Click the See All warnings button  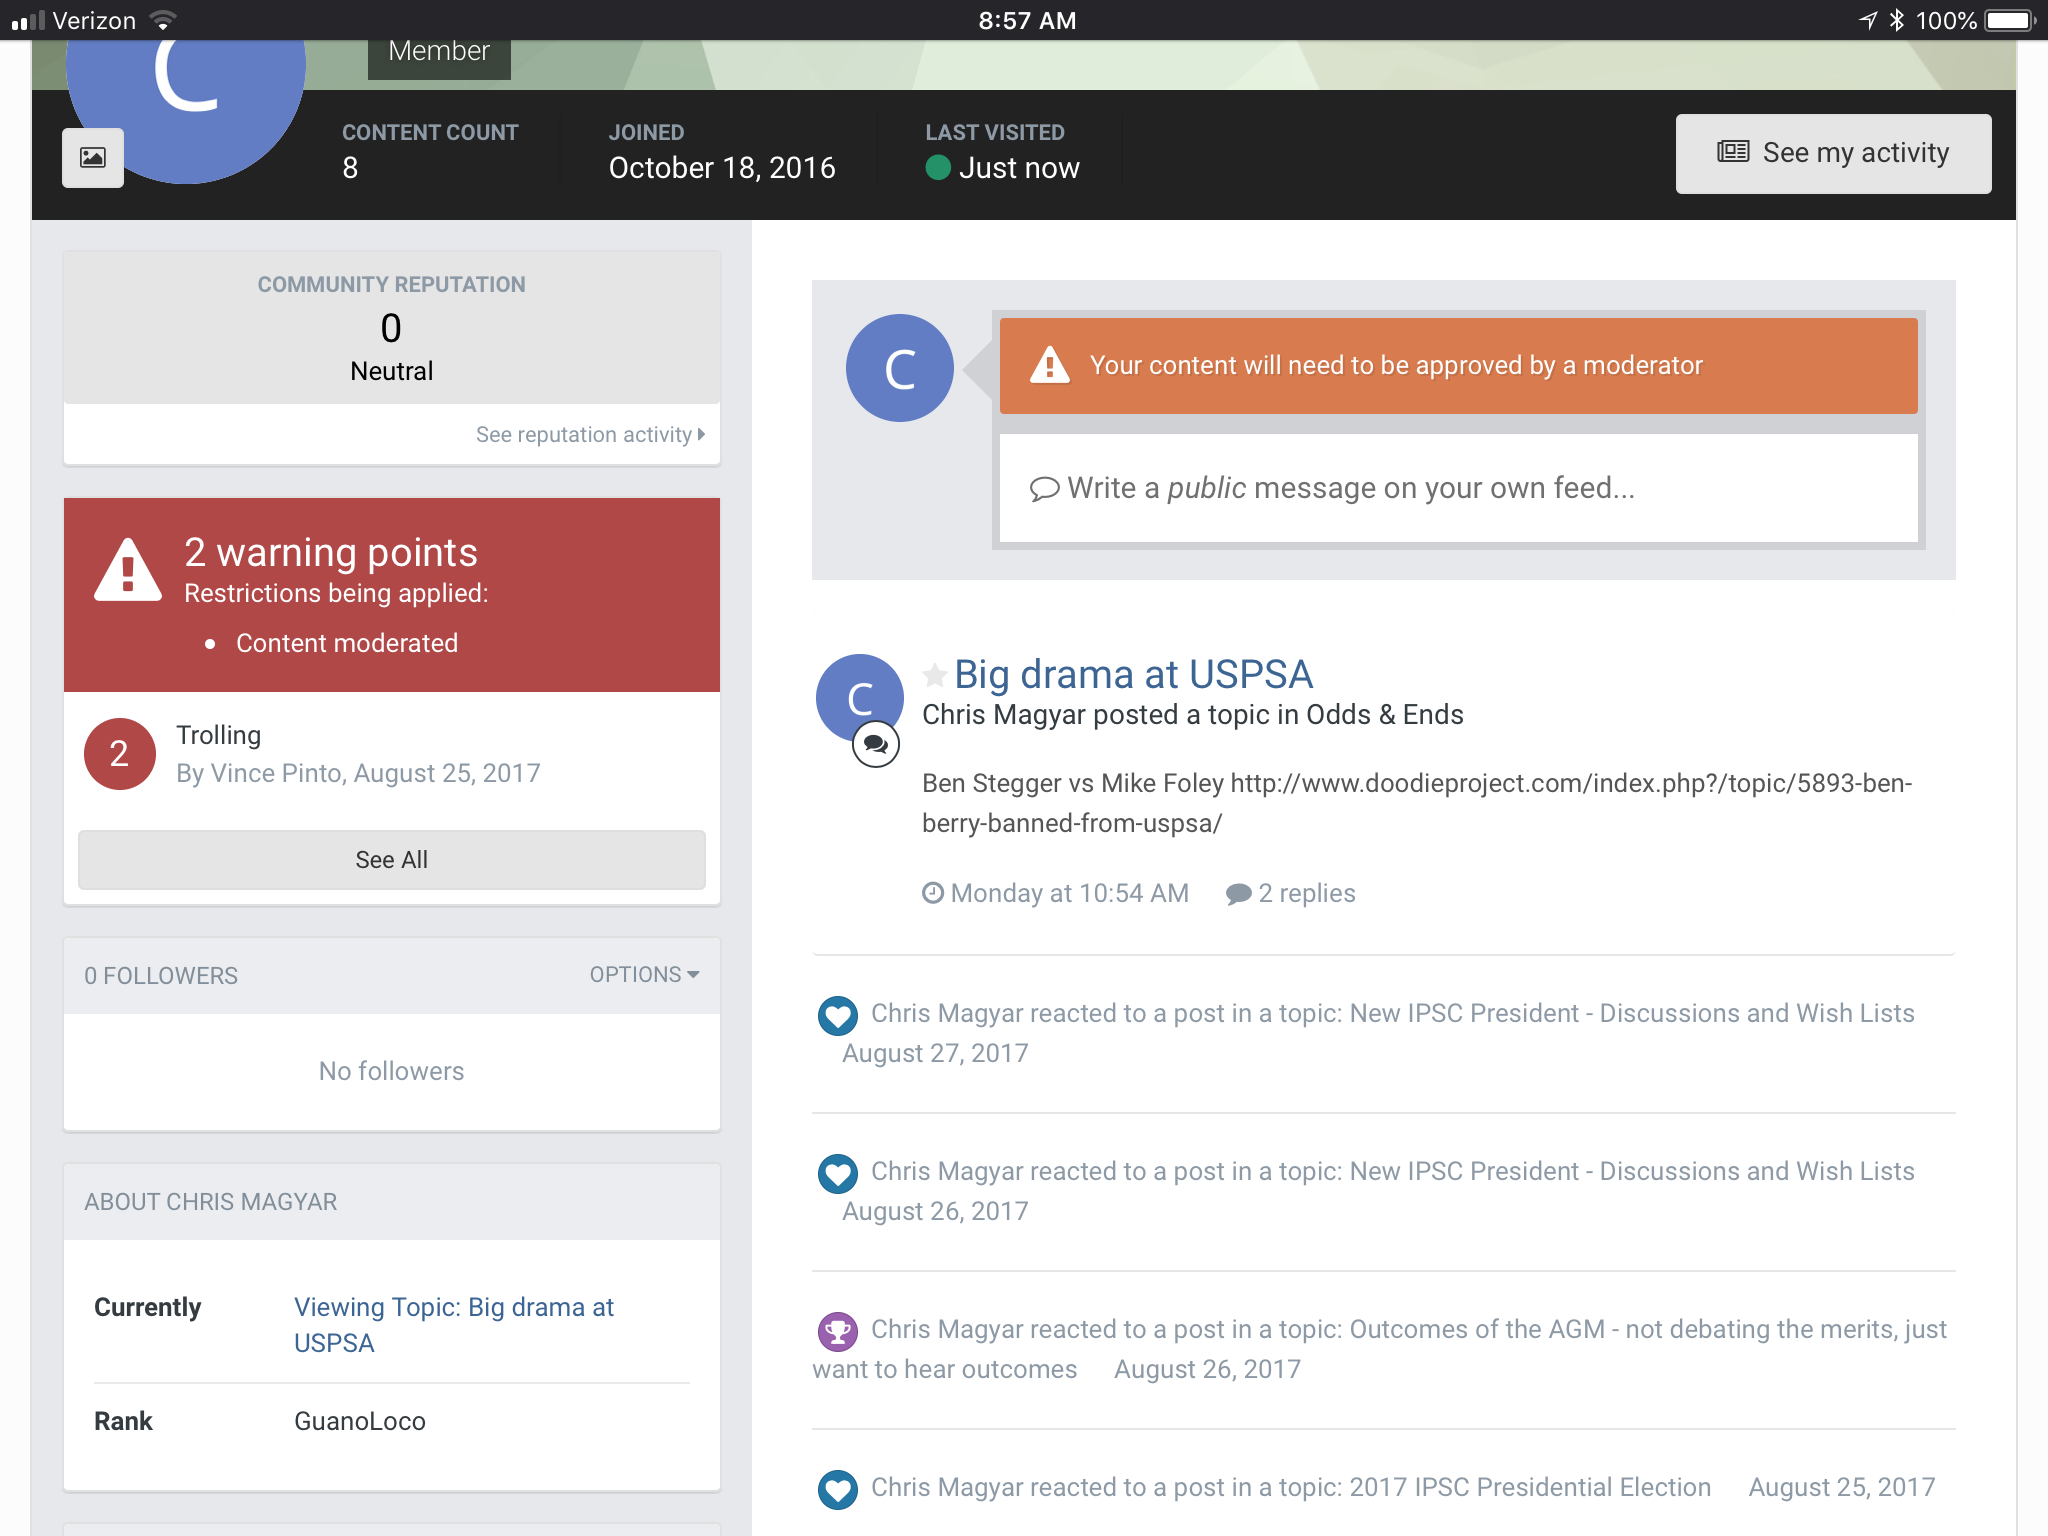[392, 860]
